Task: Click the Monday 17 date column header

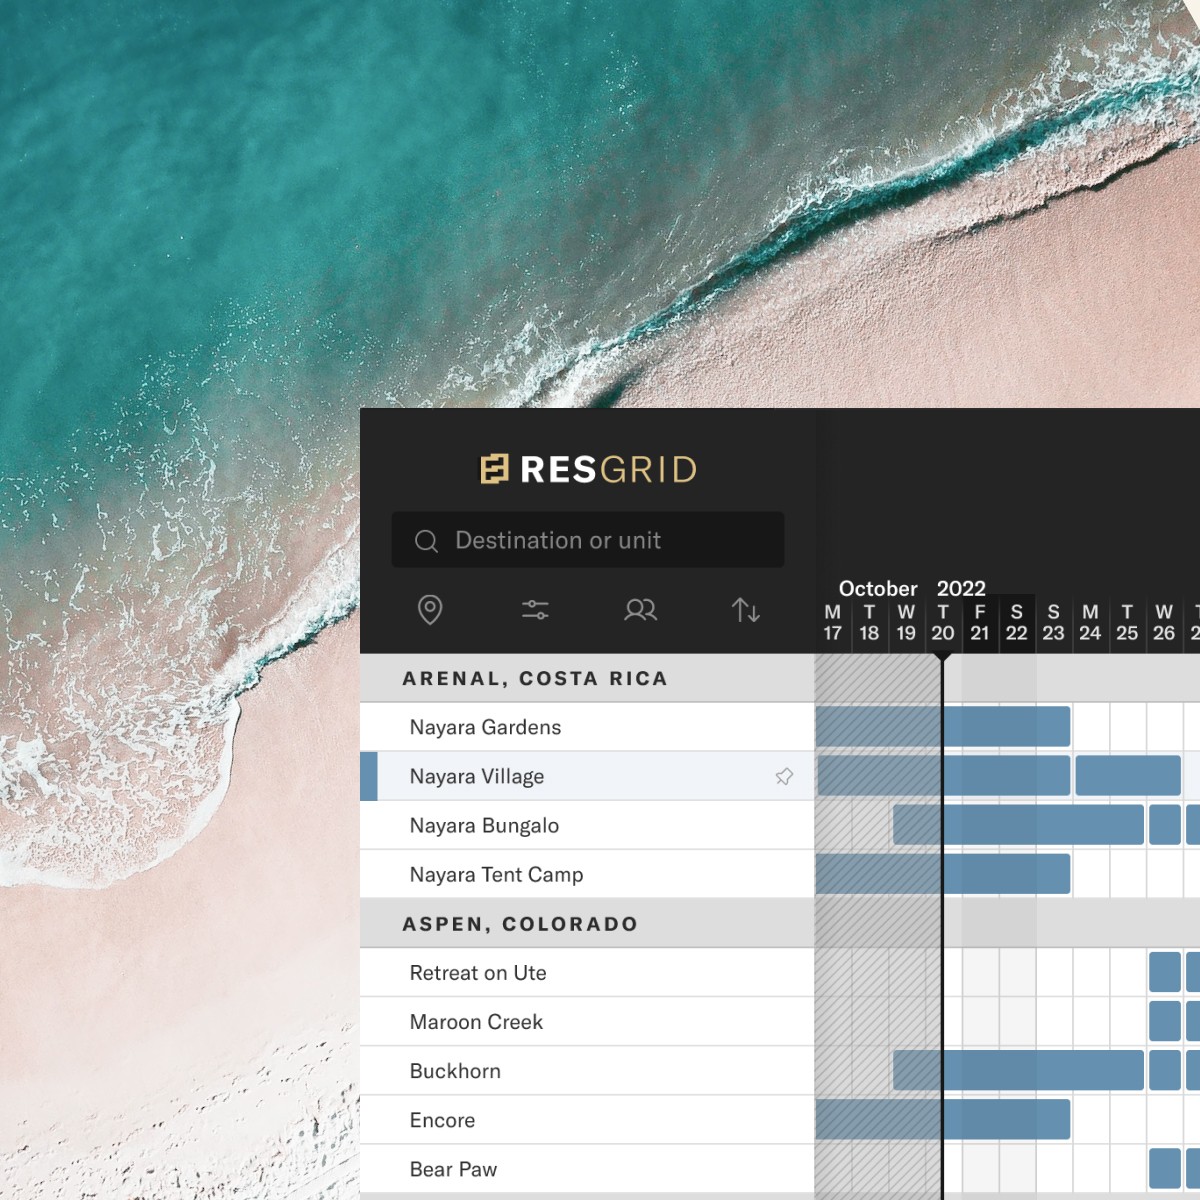Action: (x=833, y=622)
